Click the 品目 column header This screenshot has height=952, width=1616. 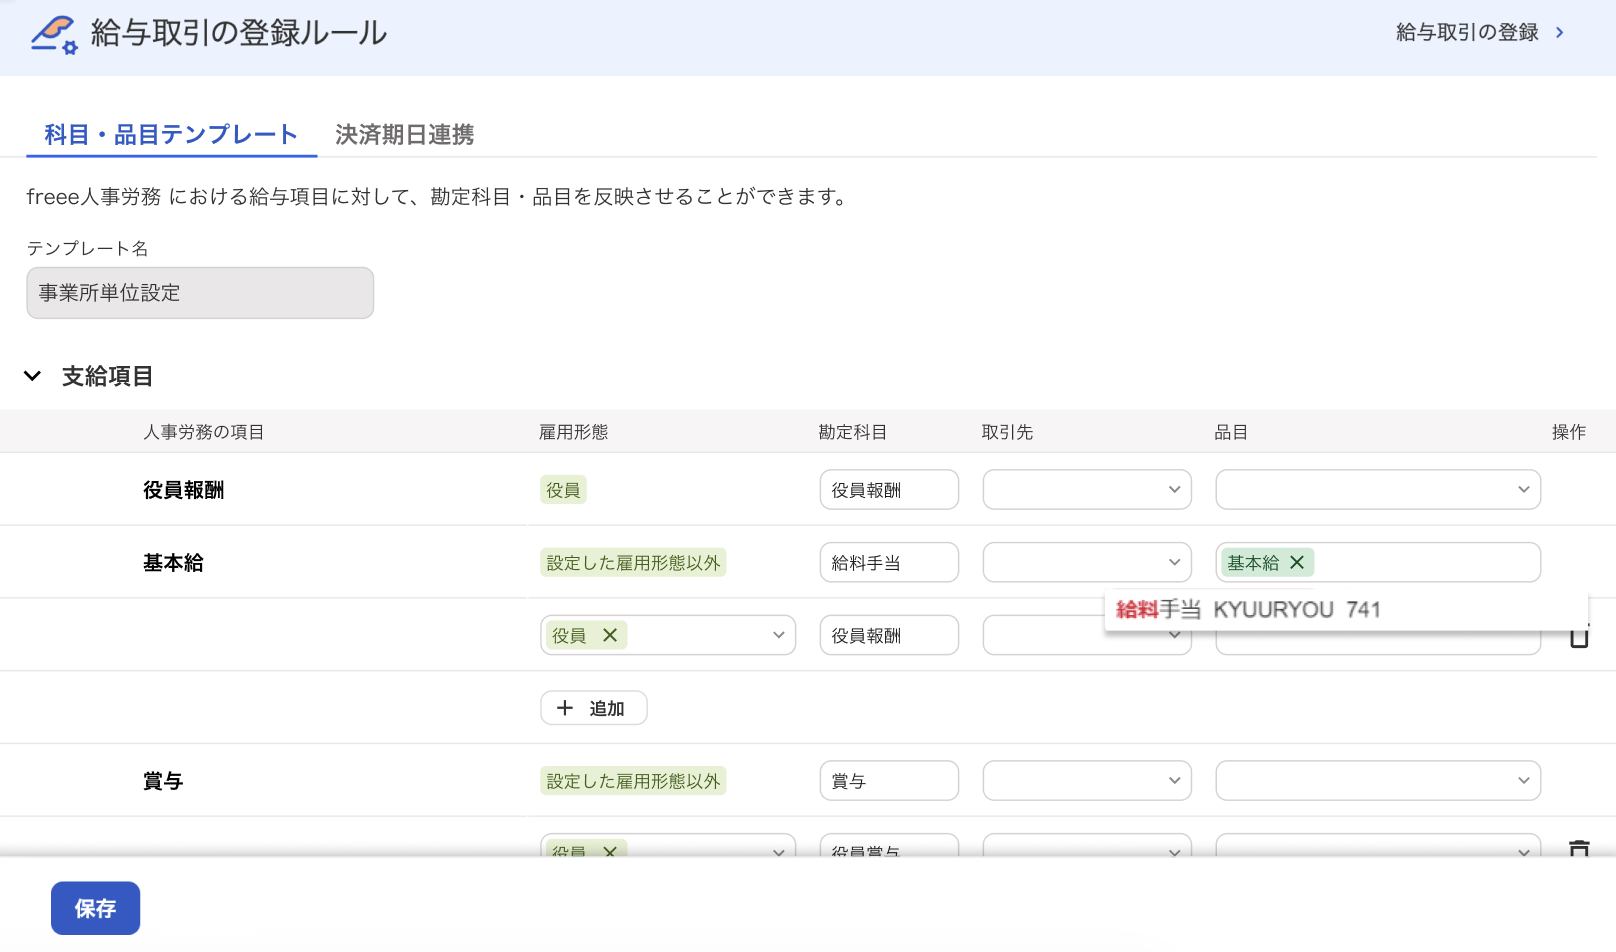click(x=1231, y=432)
